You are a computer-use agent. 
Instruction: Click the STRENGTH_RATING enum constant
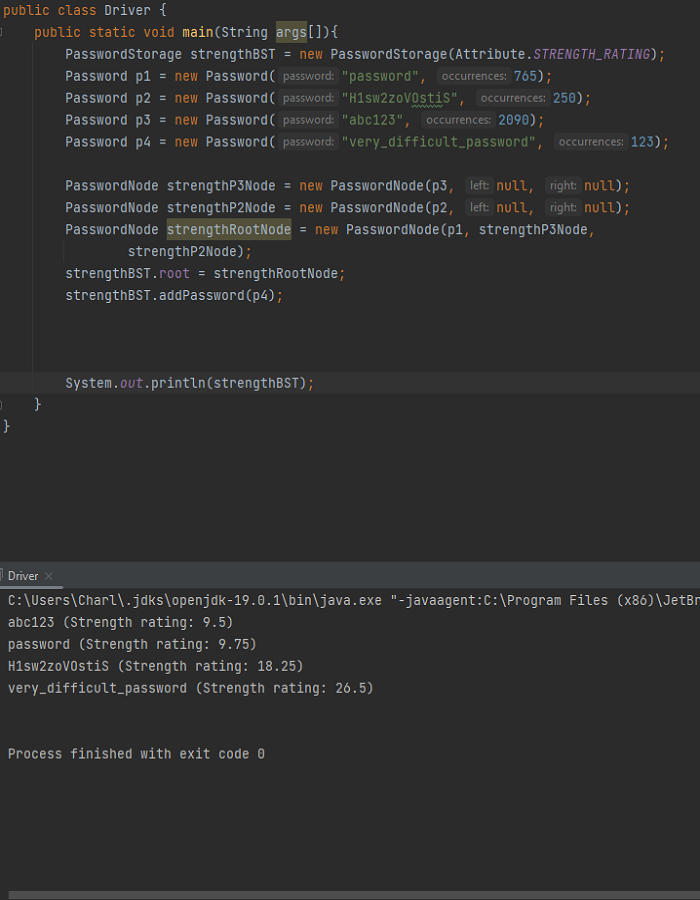(592, 55)
